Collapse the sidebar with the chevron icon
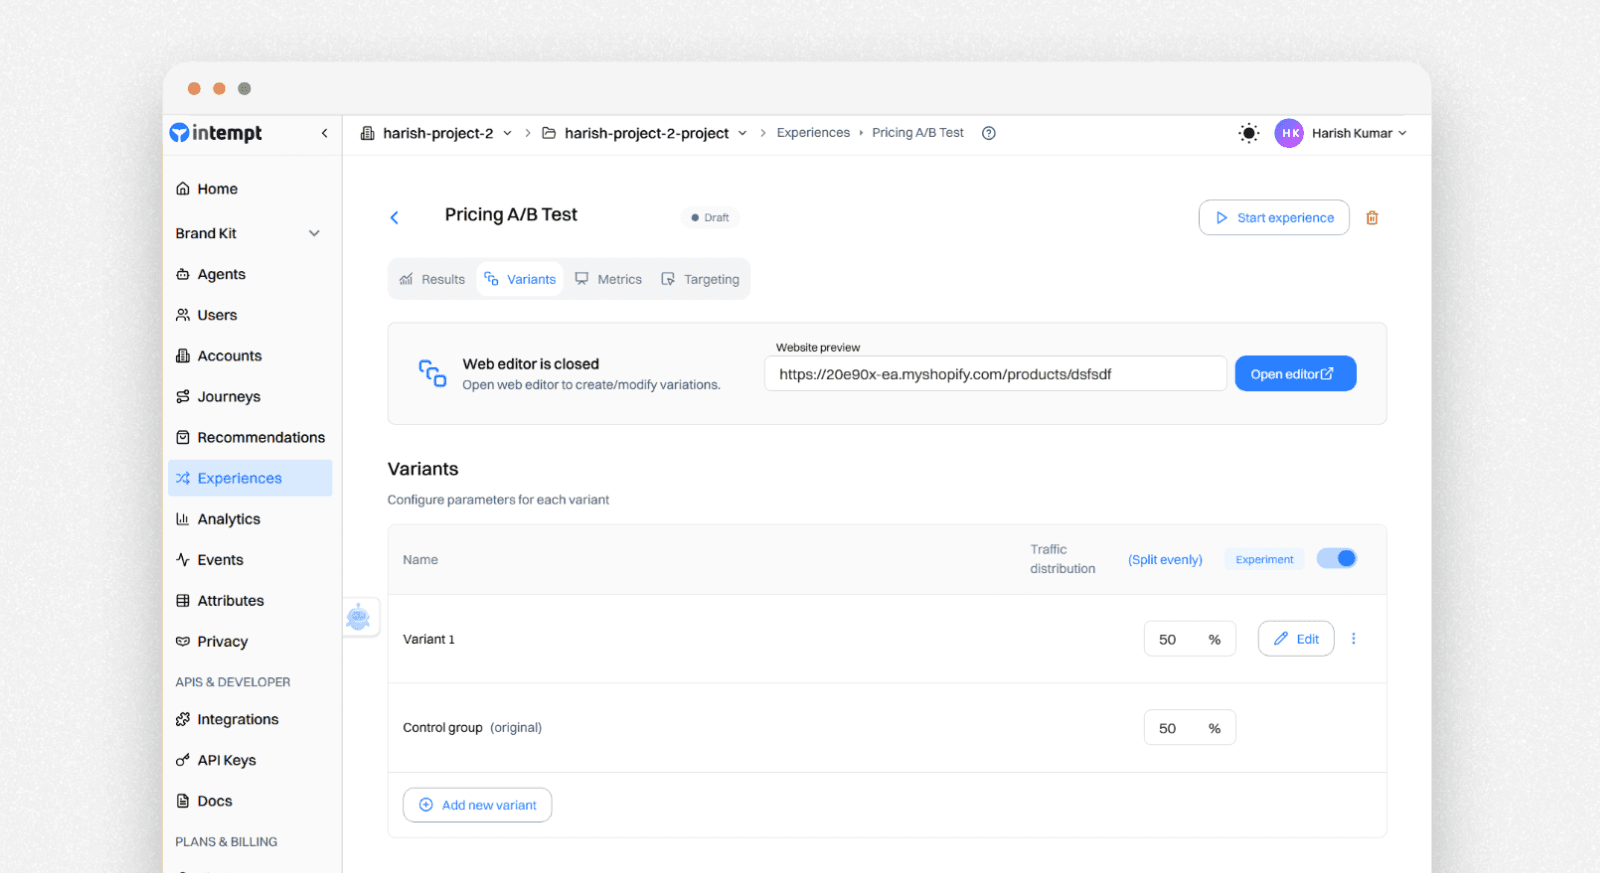 (324, 133)
